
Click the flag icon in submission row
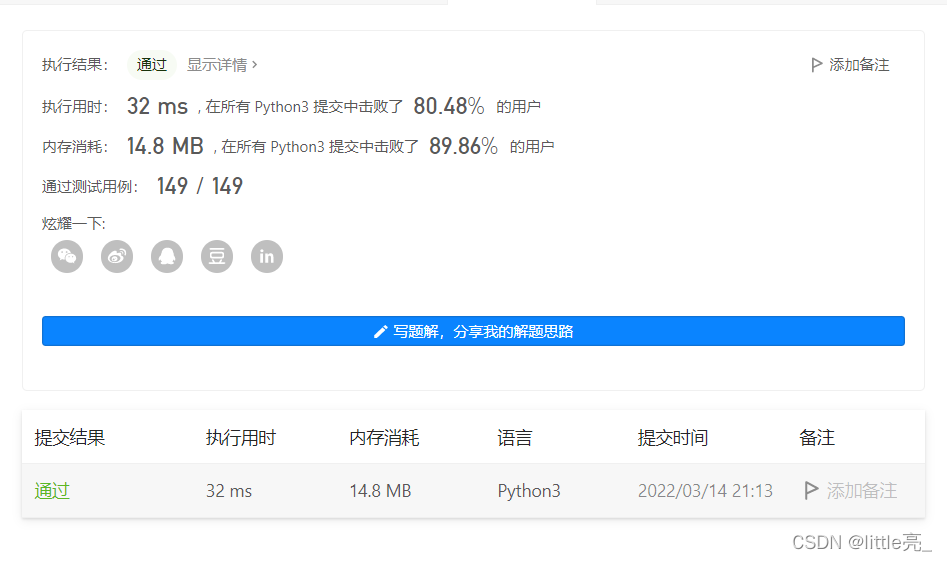point(812,490)
